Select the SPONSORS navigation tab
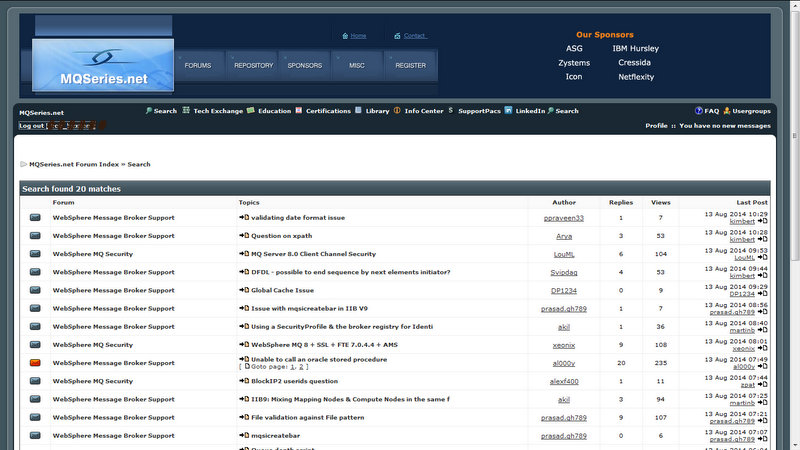Image resolution: width=800 pixels, height=450 pixels. (x=305, y=65)
